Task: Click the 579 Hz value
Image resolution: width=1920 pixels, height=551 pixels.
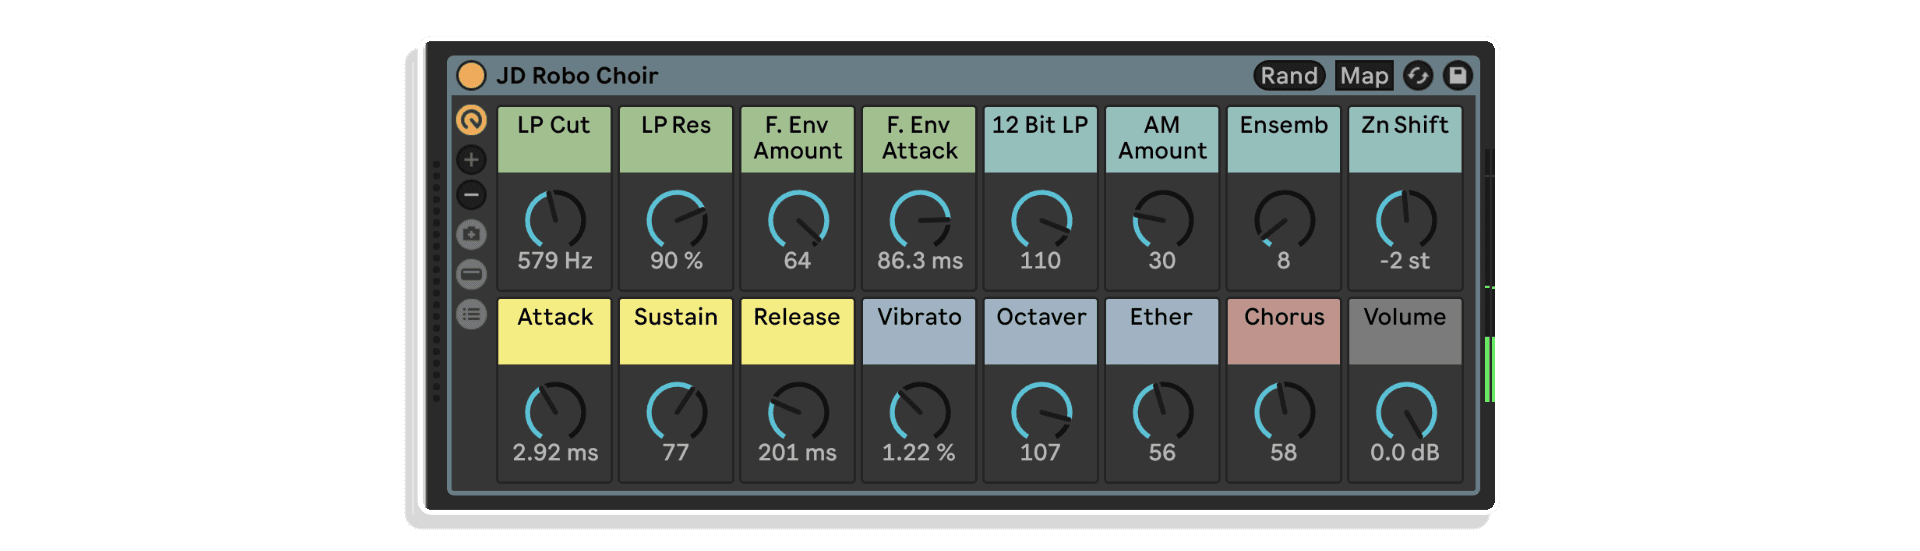Action: pyautogui.click(x=555, y=261)
